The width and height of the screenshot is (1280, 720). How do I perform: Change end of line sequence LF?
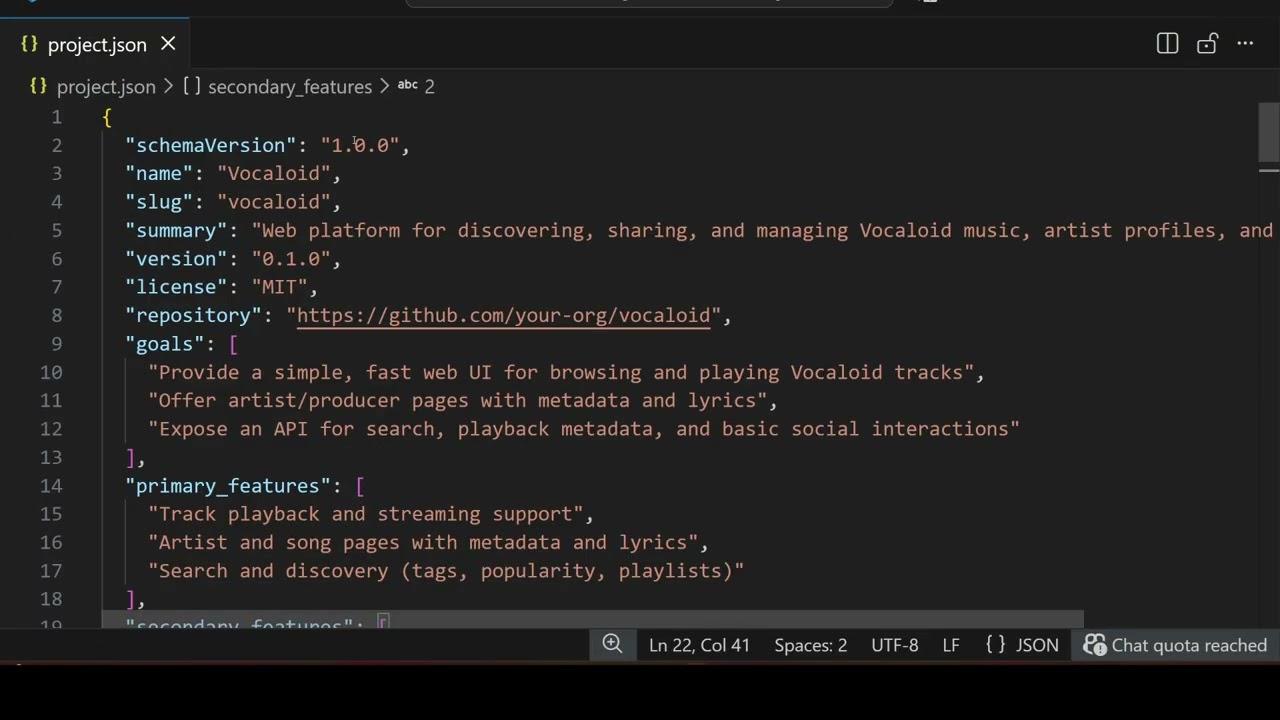pyautogui.click(x=951, y=645)
